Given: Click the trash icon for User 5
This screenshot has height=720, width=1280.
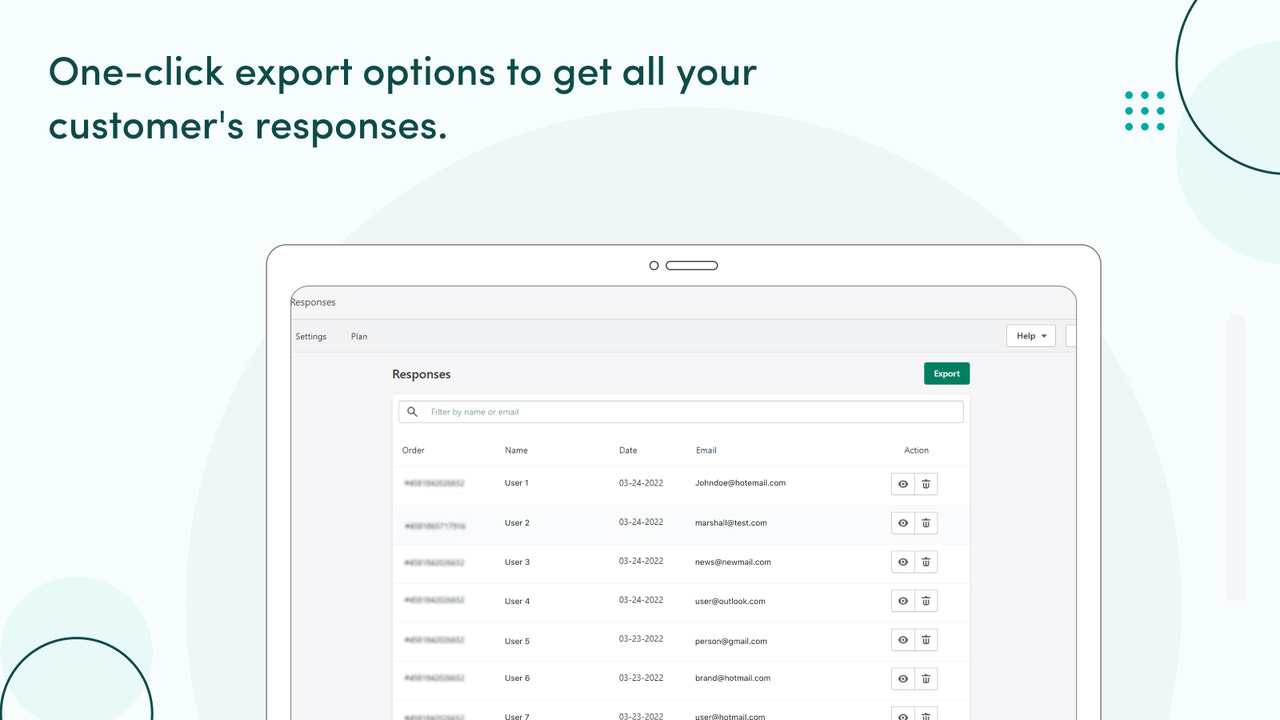Looking at the screenshot, I should [x=926, y=639].
